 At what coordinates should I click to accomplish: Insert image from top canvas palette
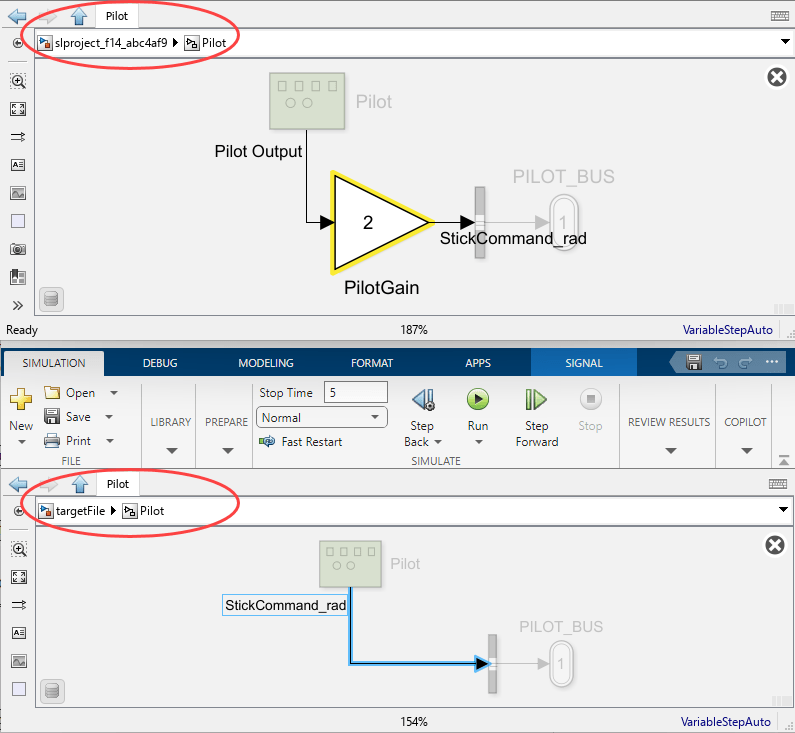coord(18,193)
